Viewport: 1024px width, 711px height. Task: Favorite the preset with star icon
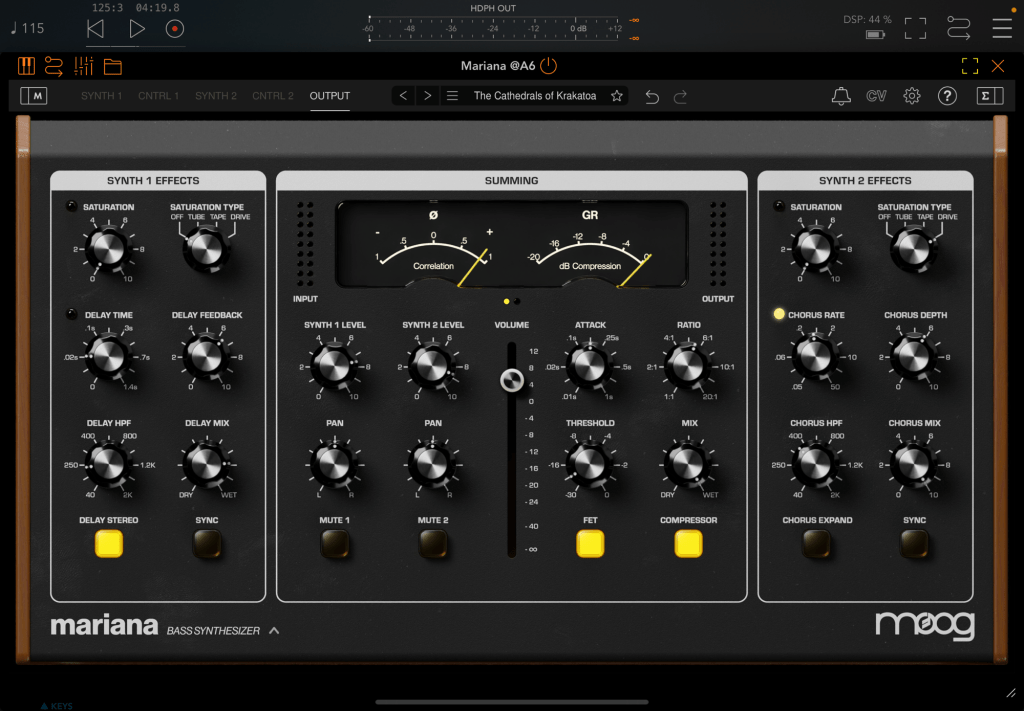coord(617,96)
